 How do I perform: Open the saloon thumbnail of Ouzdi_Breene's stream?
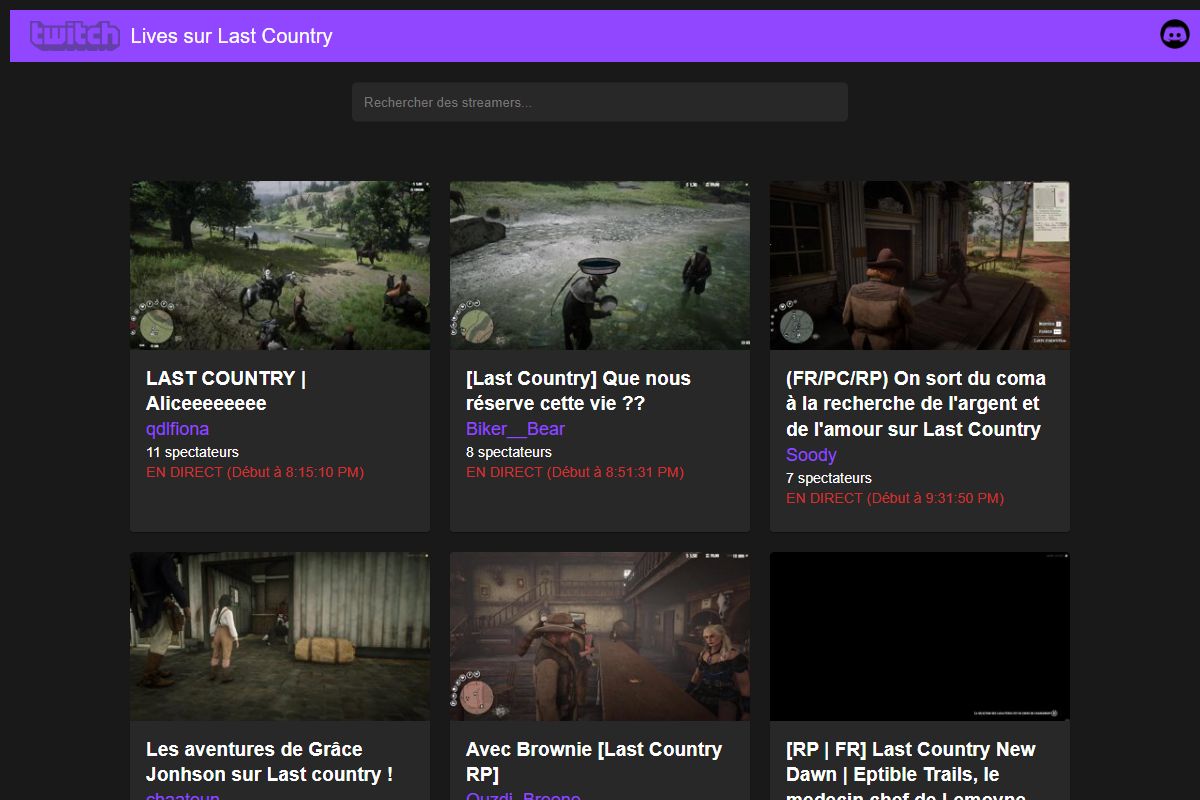(x=600, y=636)
